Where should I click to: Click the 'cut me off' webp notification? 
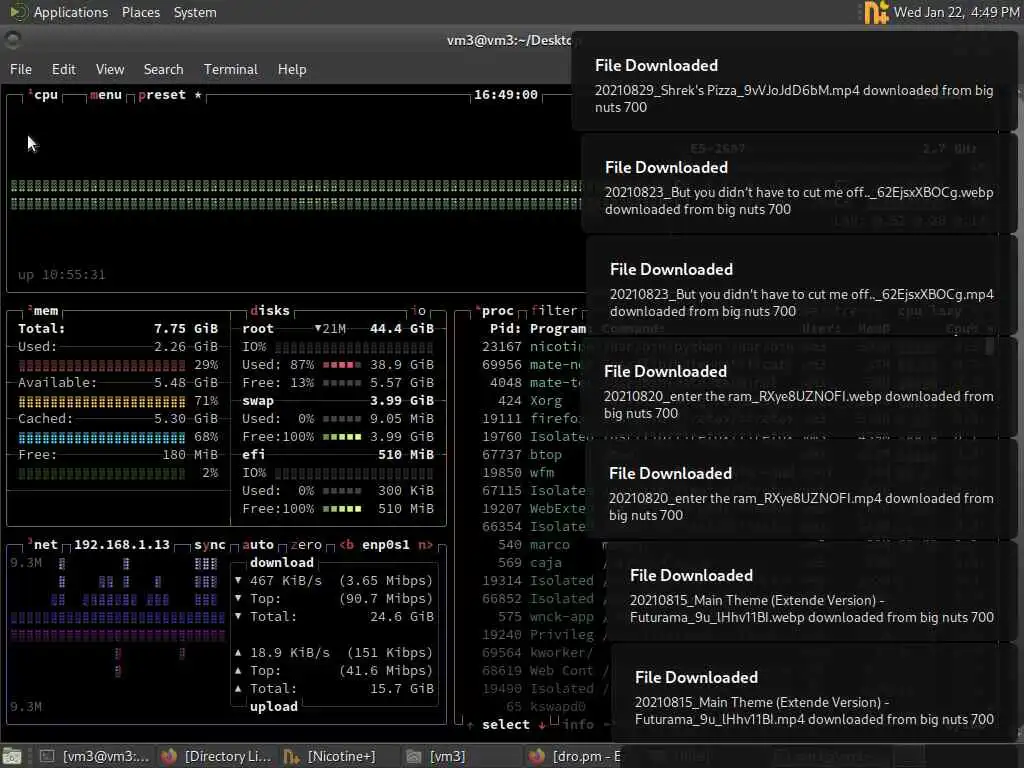[x=799, y=184]
